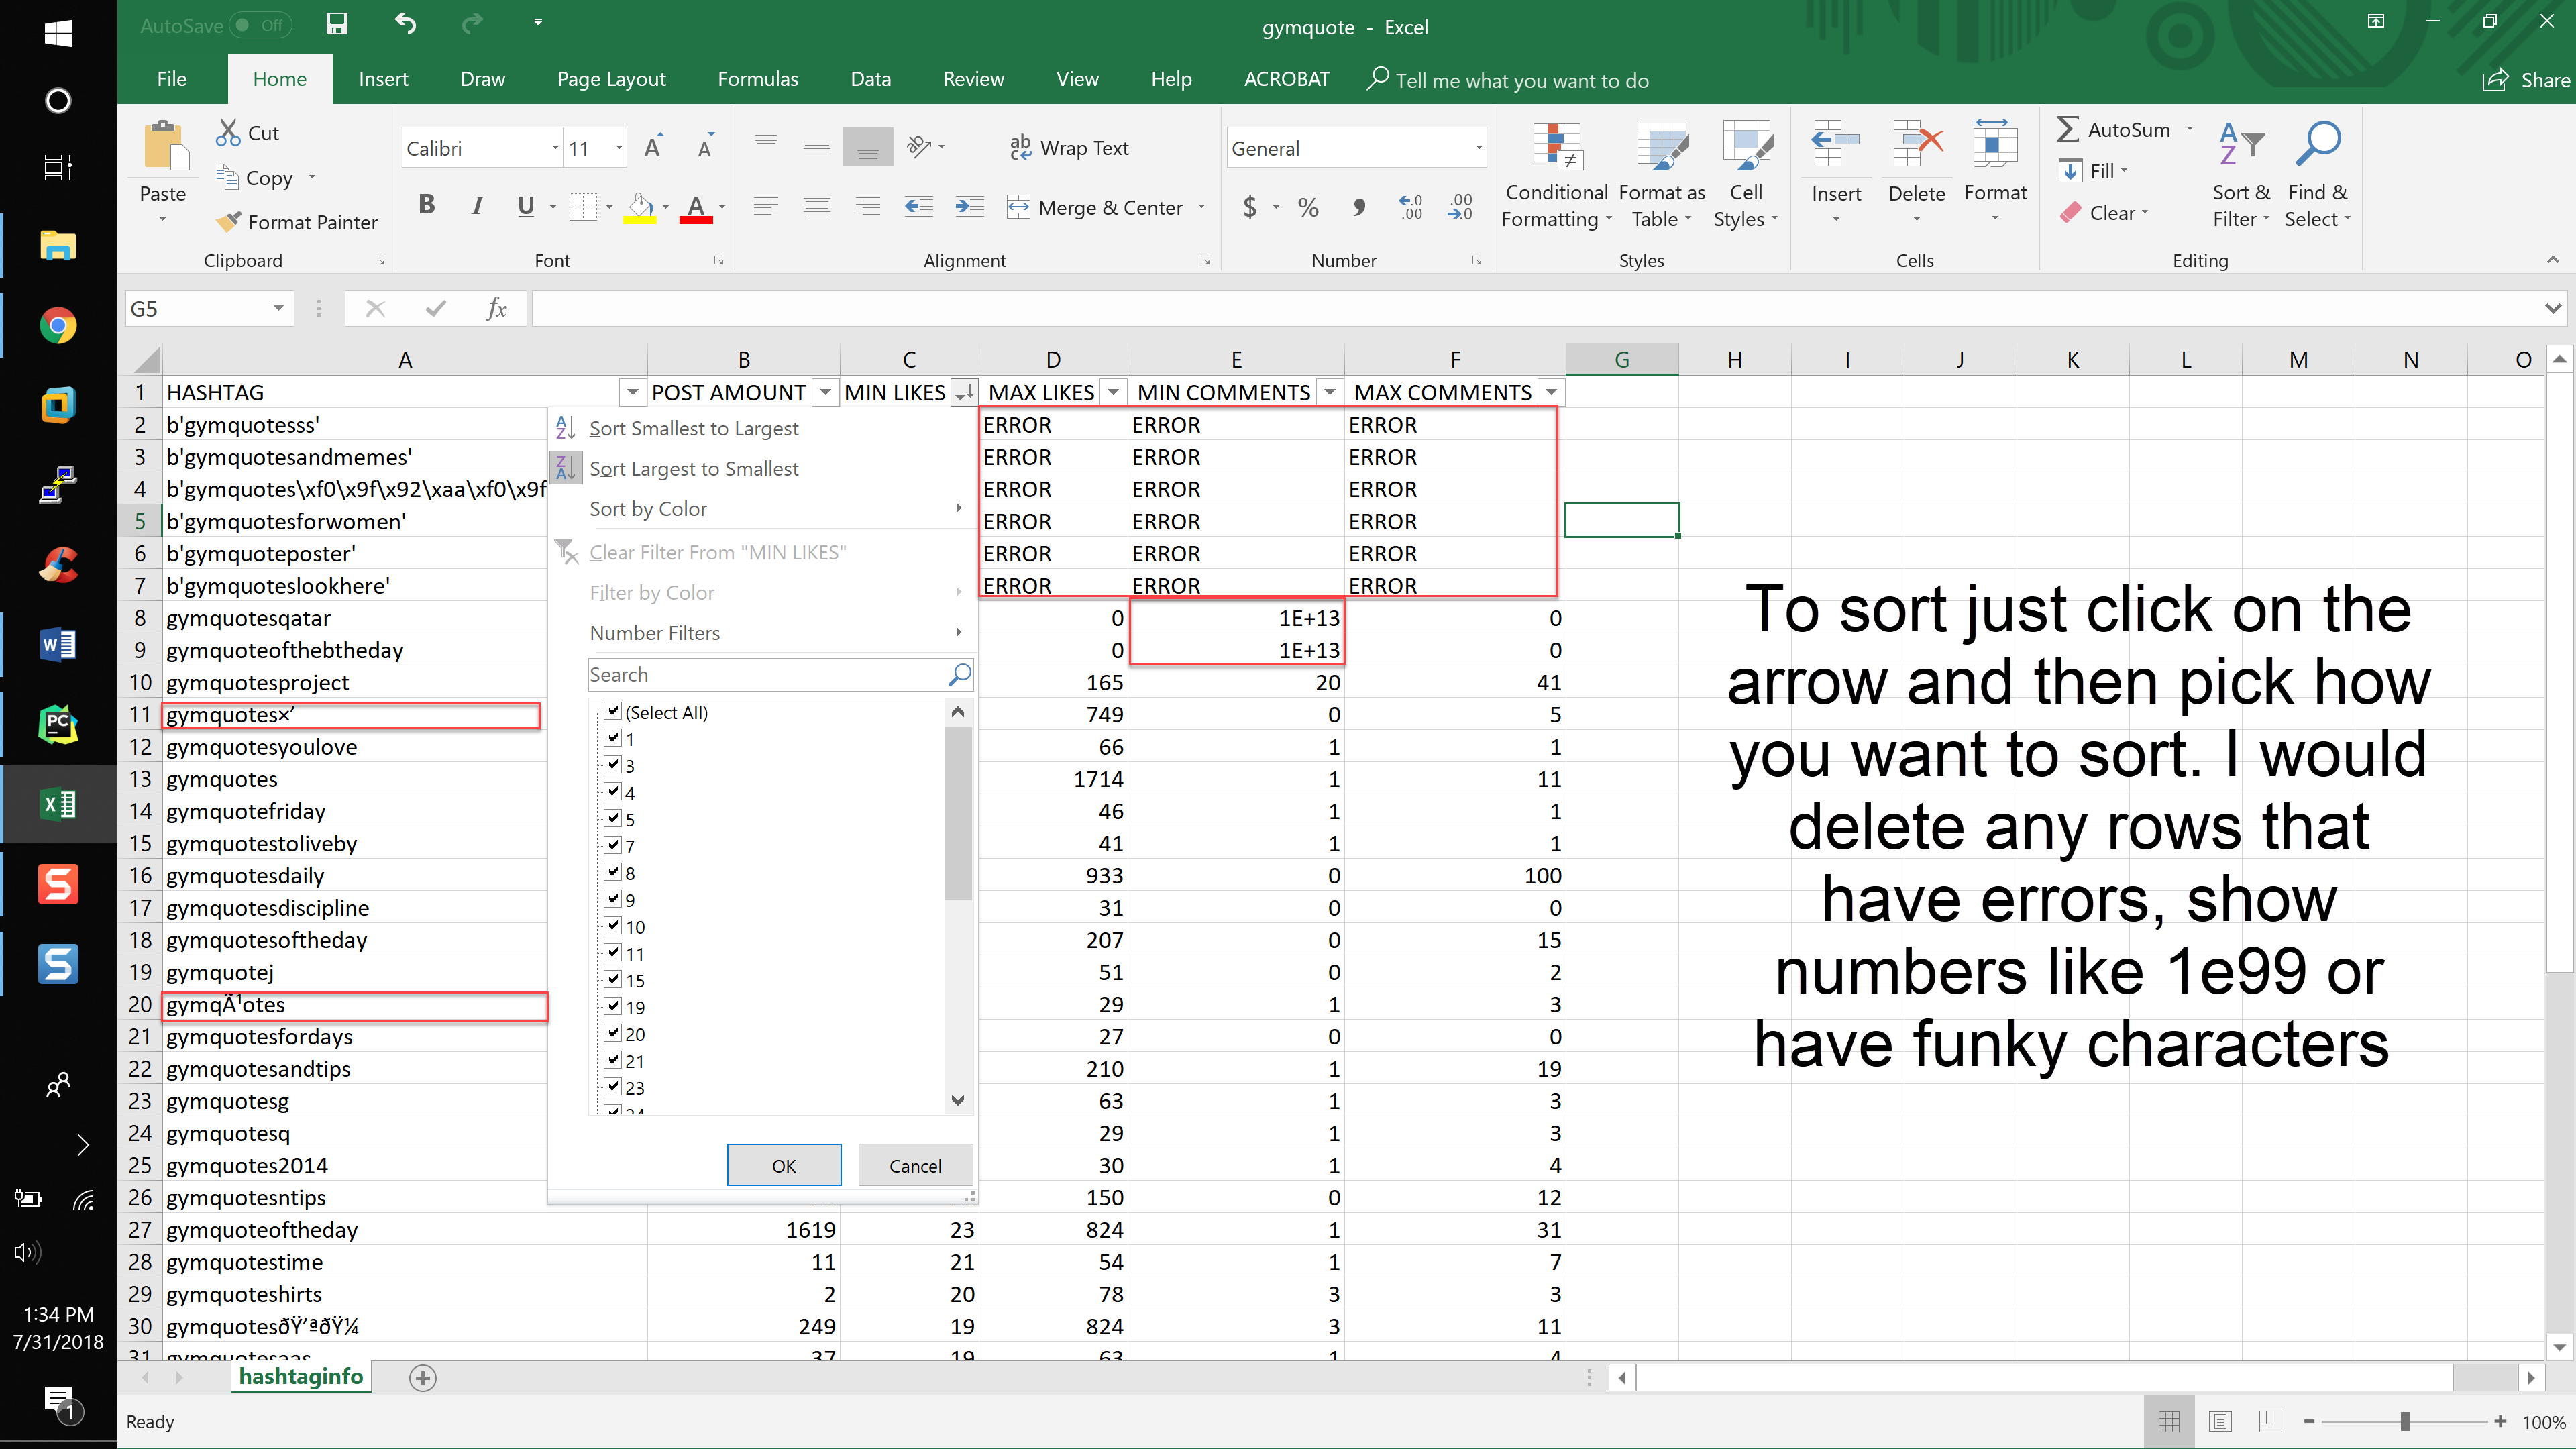Choose Sort Smallest to Largest
Screen dimensions: 2576x1449
point(693,429)
